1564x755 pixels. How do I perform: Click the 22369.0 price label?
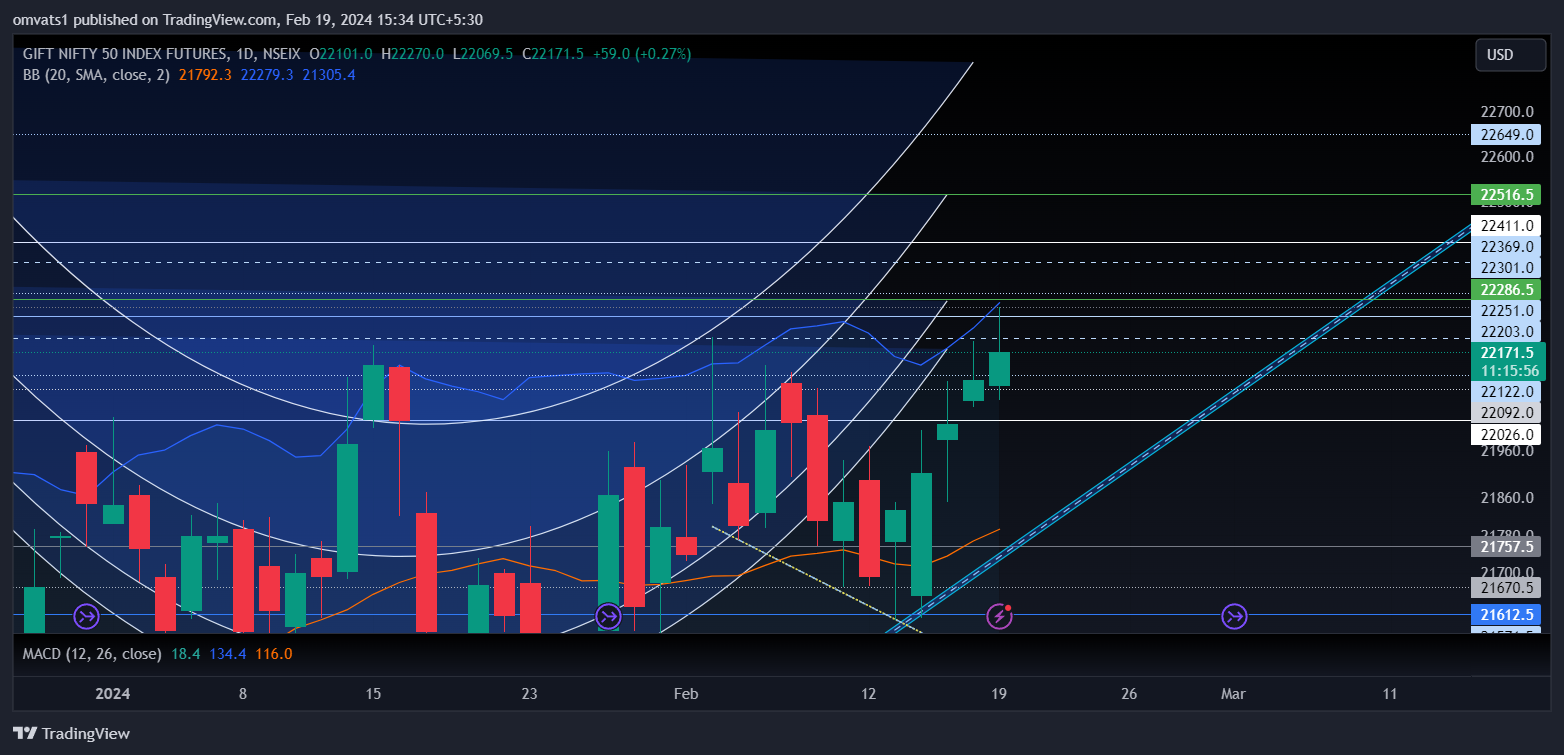pyautogui.click(x=1507, y=247)
